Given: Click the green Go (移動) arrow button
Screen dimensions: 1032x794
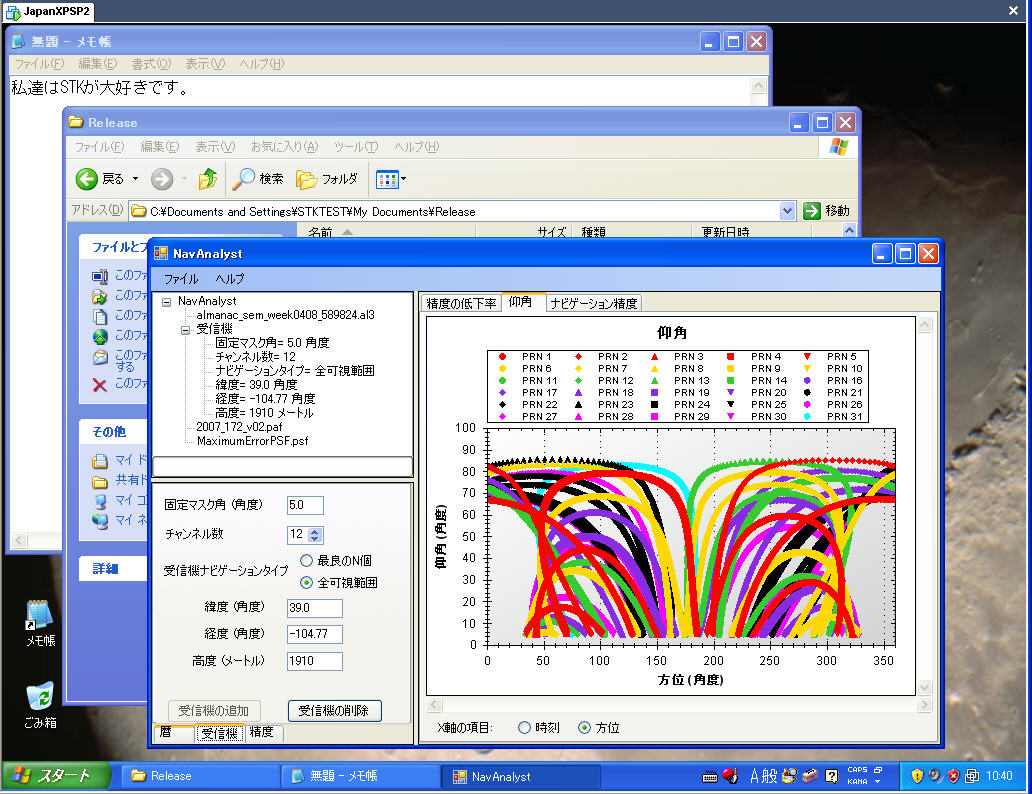Looking at the screenshot, I should click(812, 211).
